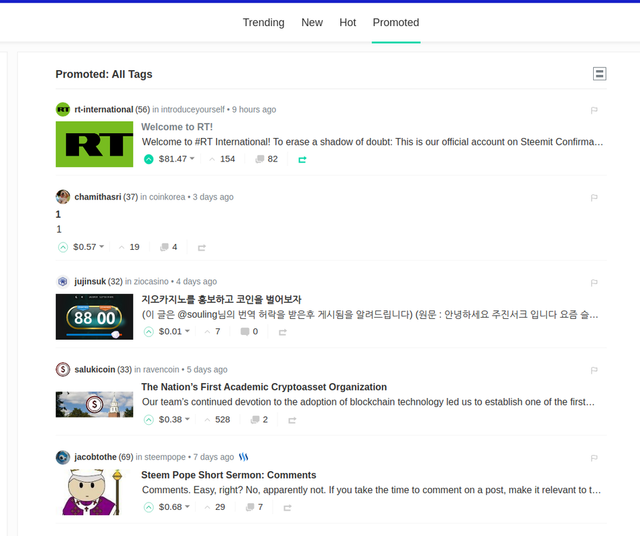Viewport: 640px width, 536px height.
Task: Open the coinkorea tag
Action: coord(167,197)
